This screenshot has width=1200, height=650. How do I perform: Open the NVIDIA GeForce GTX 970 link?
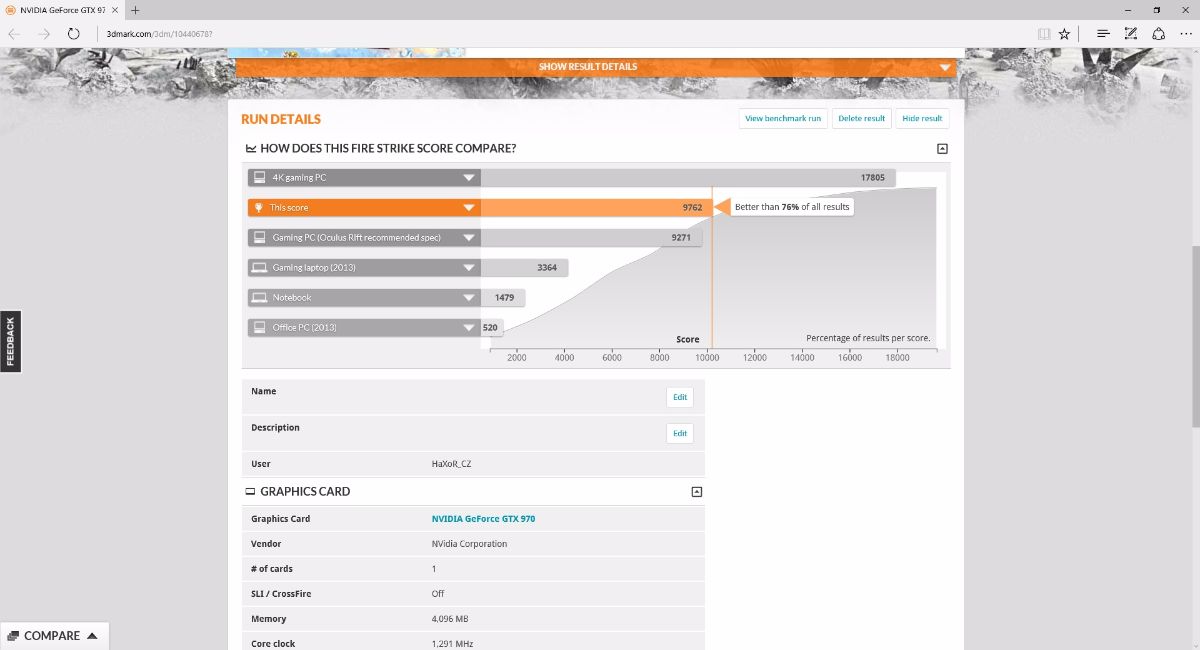point(483,519)
